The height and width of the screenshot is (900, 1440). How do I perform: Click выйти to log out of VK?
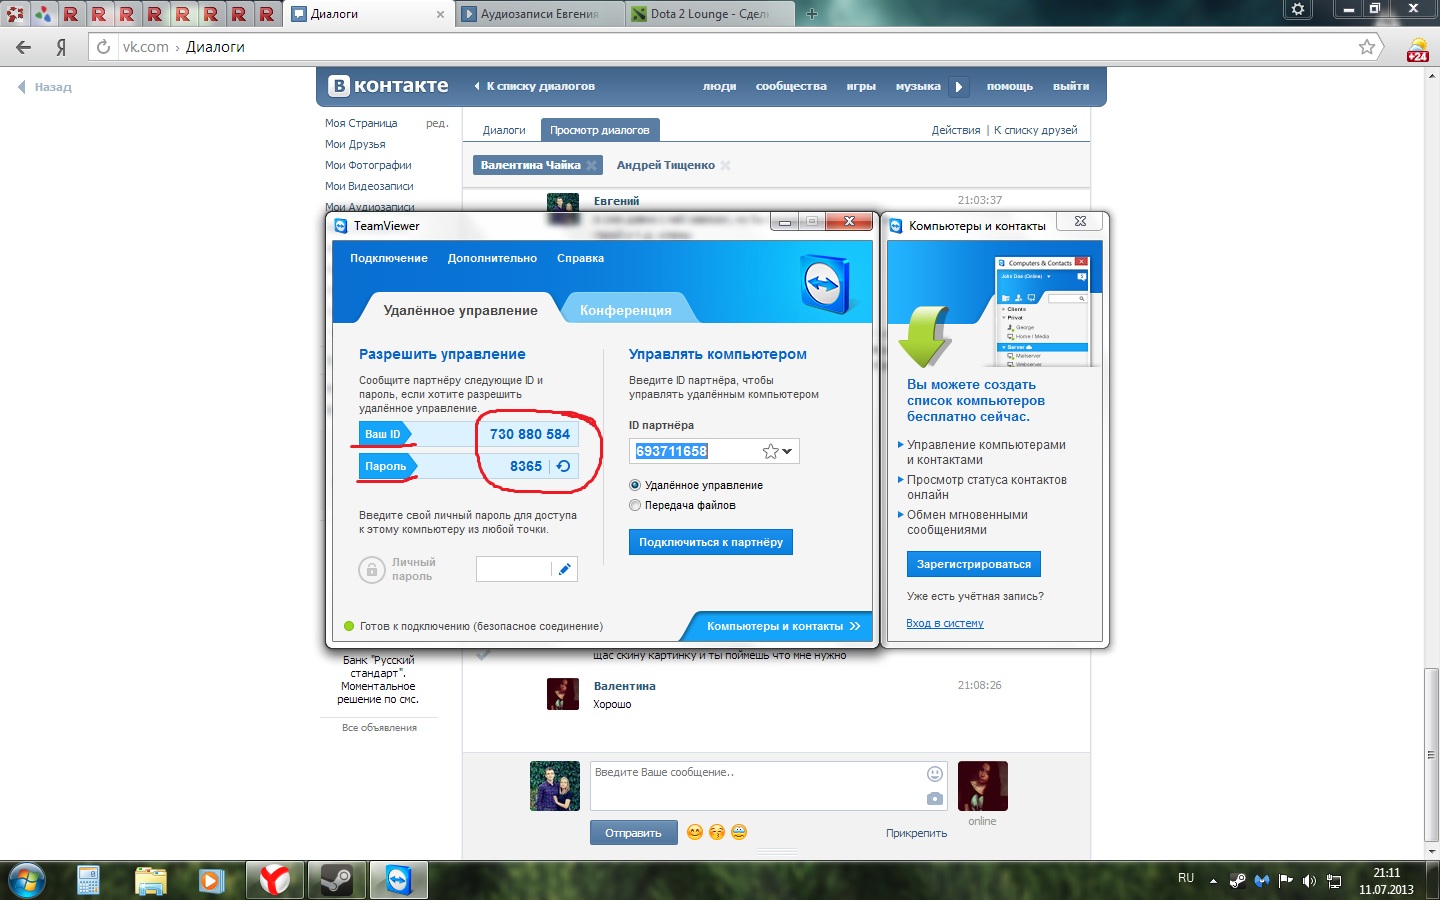pos(1071,86)
